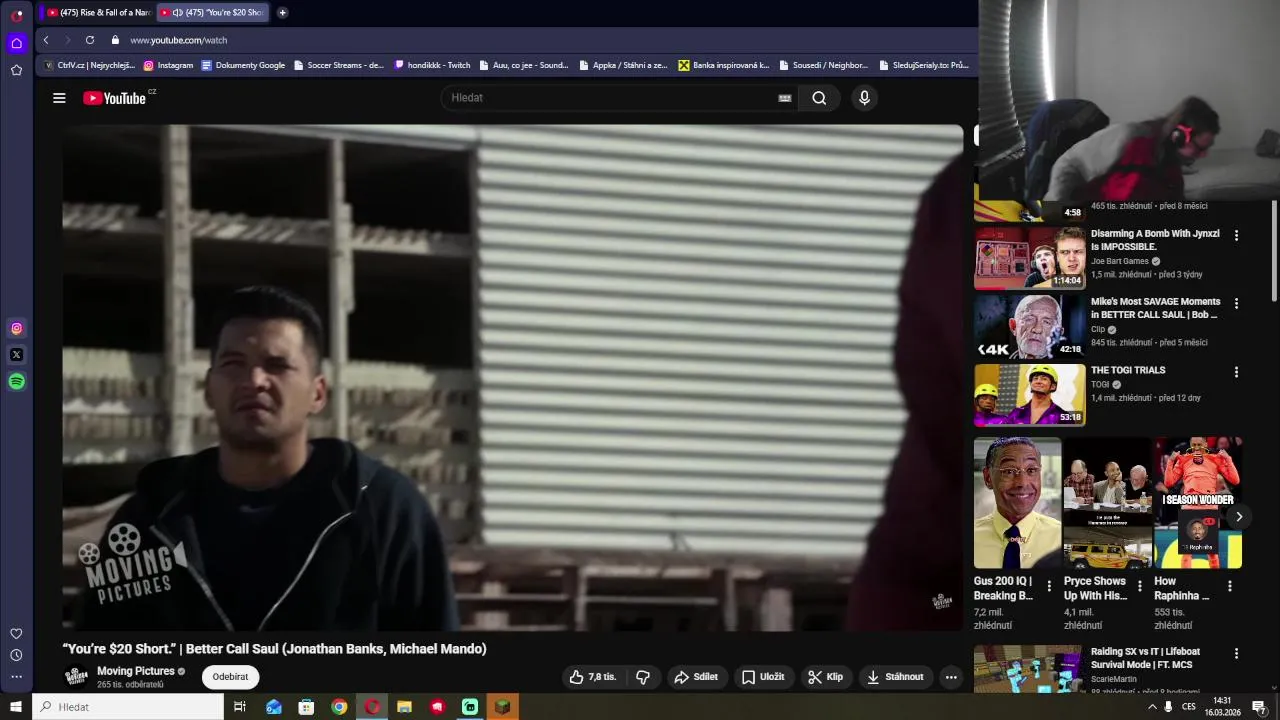
Task: Open Instagram bookmark in bookmarks bar
Action: click(168, 65)
